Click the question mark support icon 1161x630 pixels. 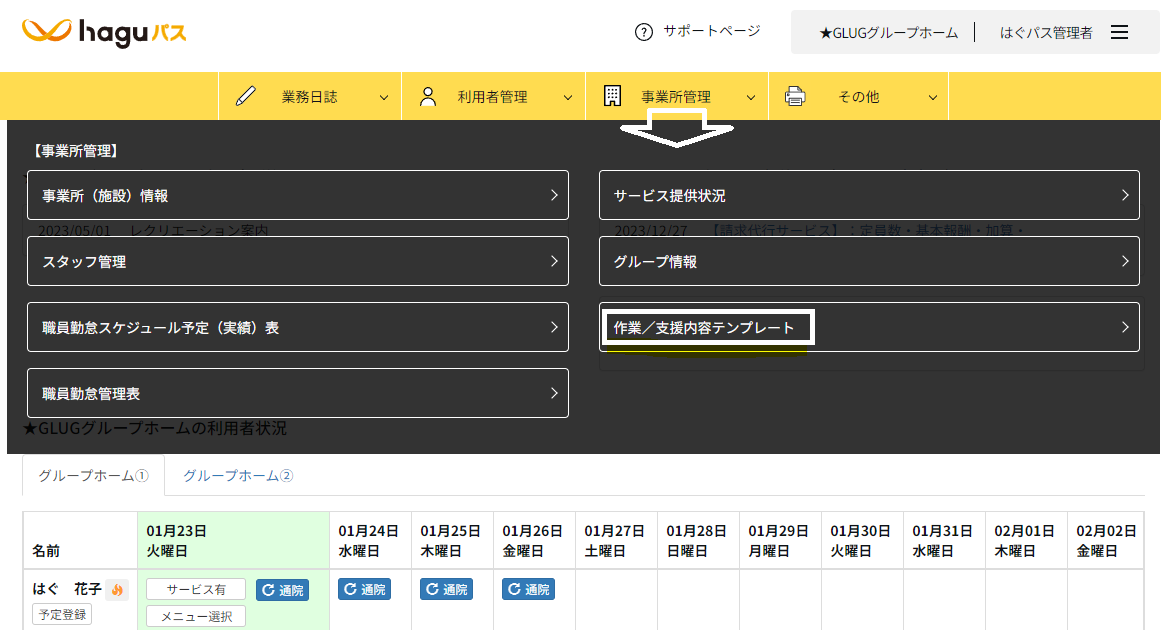(x=644, y=32)
